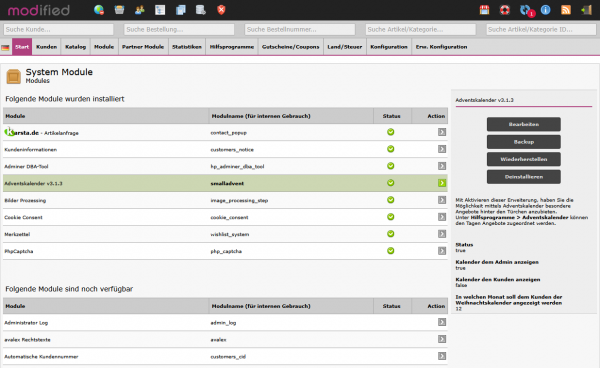
Task: Focus the Suche Bestellnummer search field
Action: pos(300,29)
